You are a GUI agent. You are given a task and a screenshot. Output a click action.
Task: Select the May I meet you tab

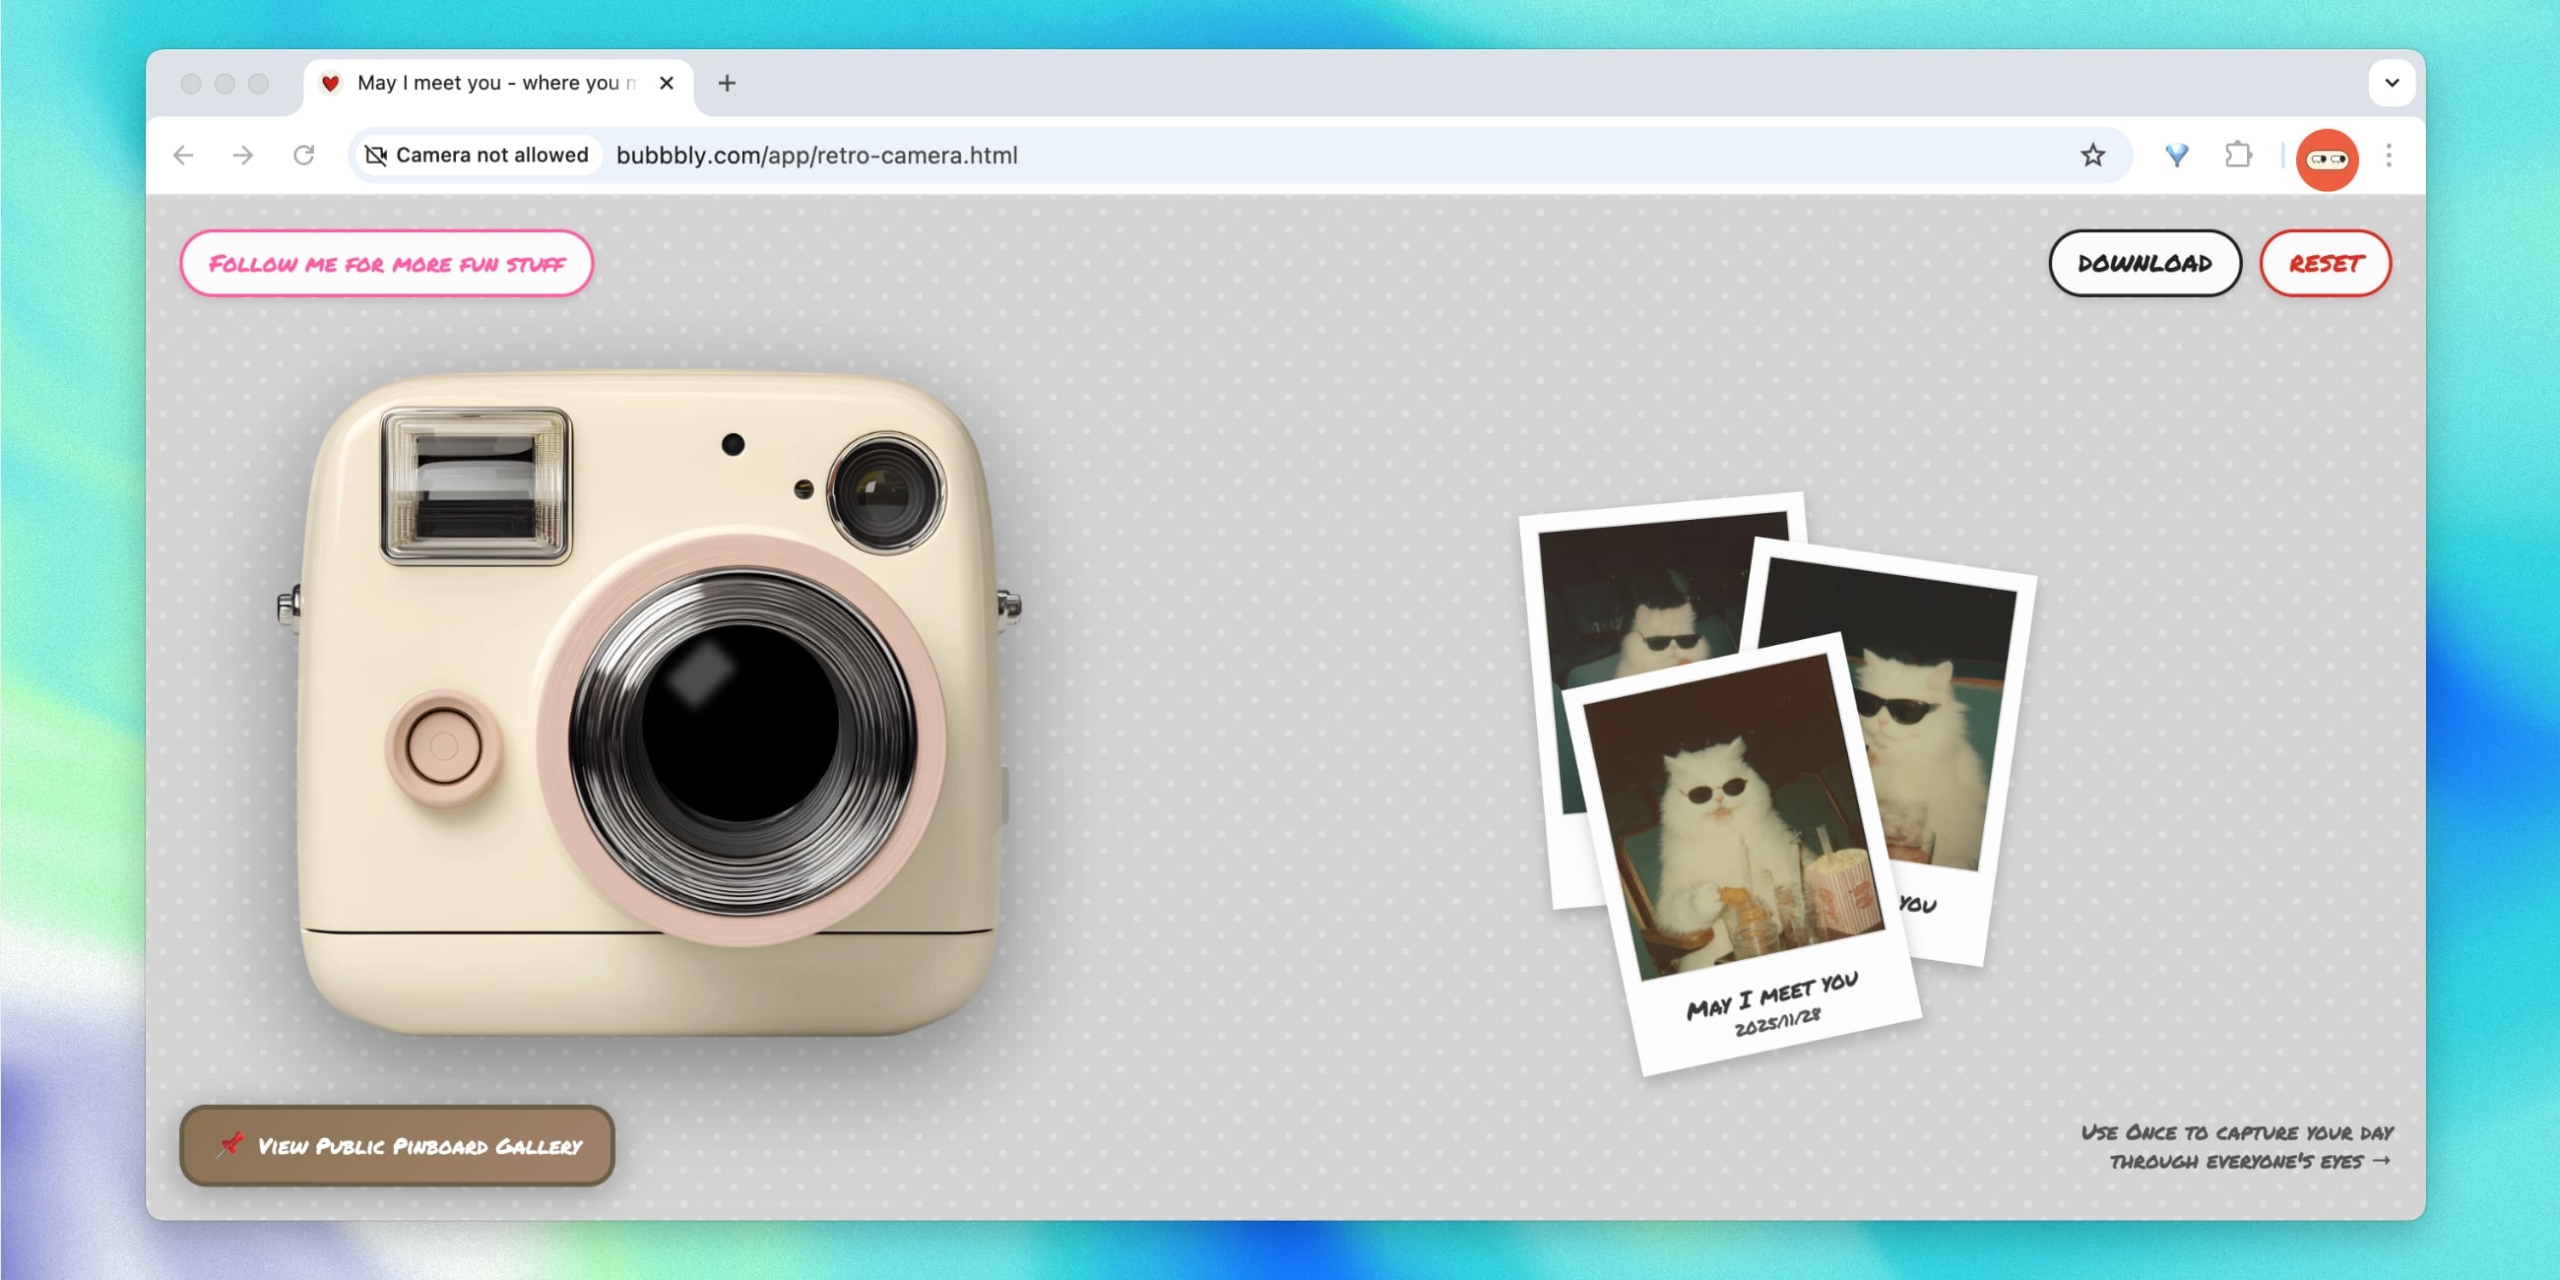point(490,83)
